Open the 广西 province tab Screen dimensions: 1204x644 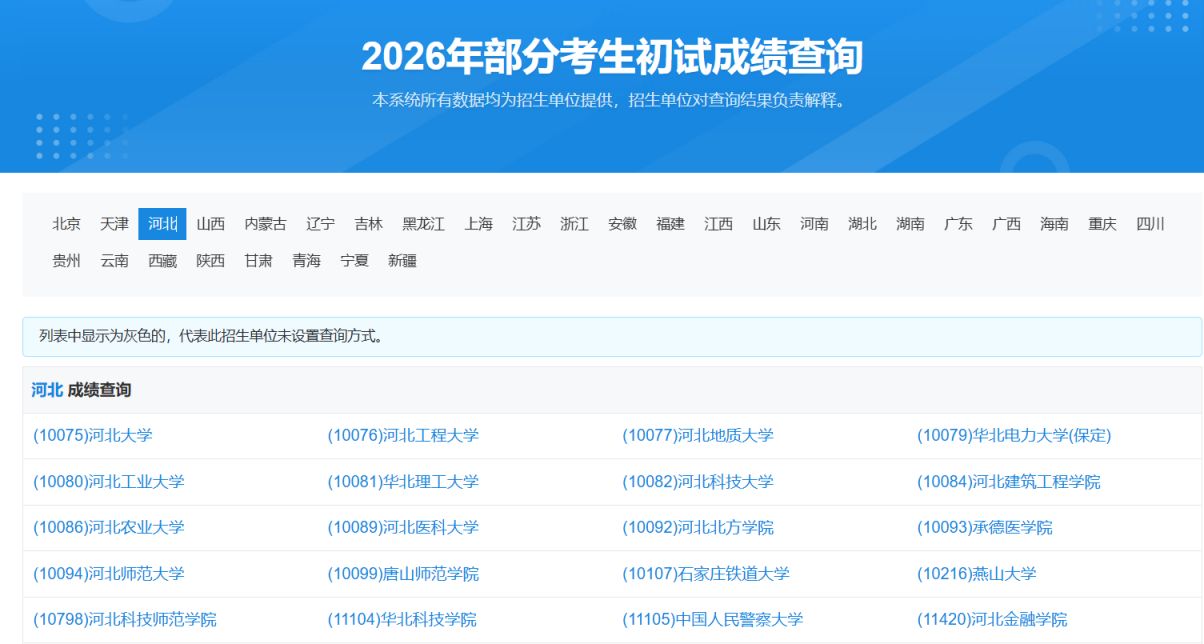coord(1007,224)
